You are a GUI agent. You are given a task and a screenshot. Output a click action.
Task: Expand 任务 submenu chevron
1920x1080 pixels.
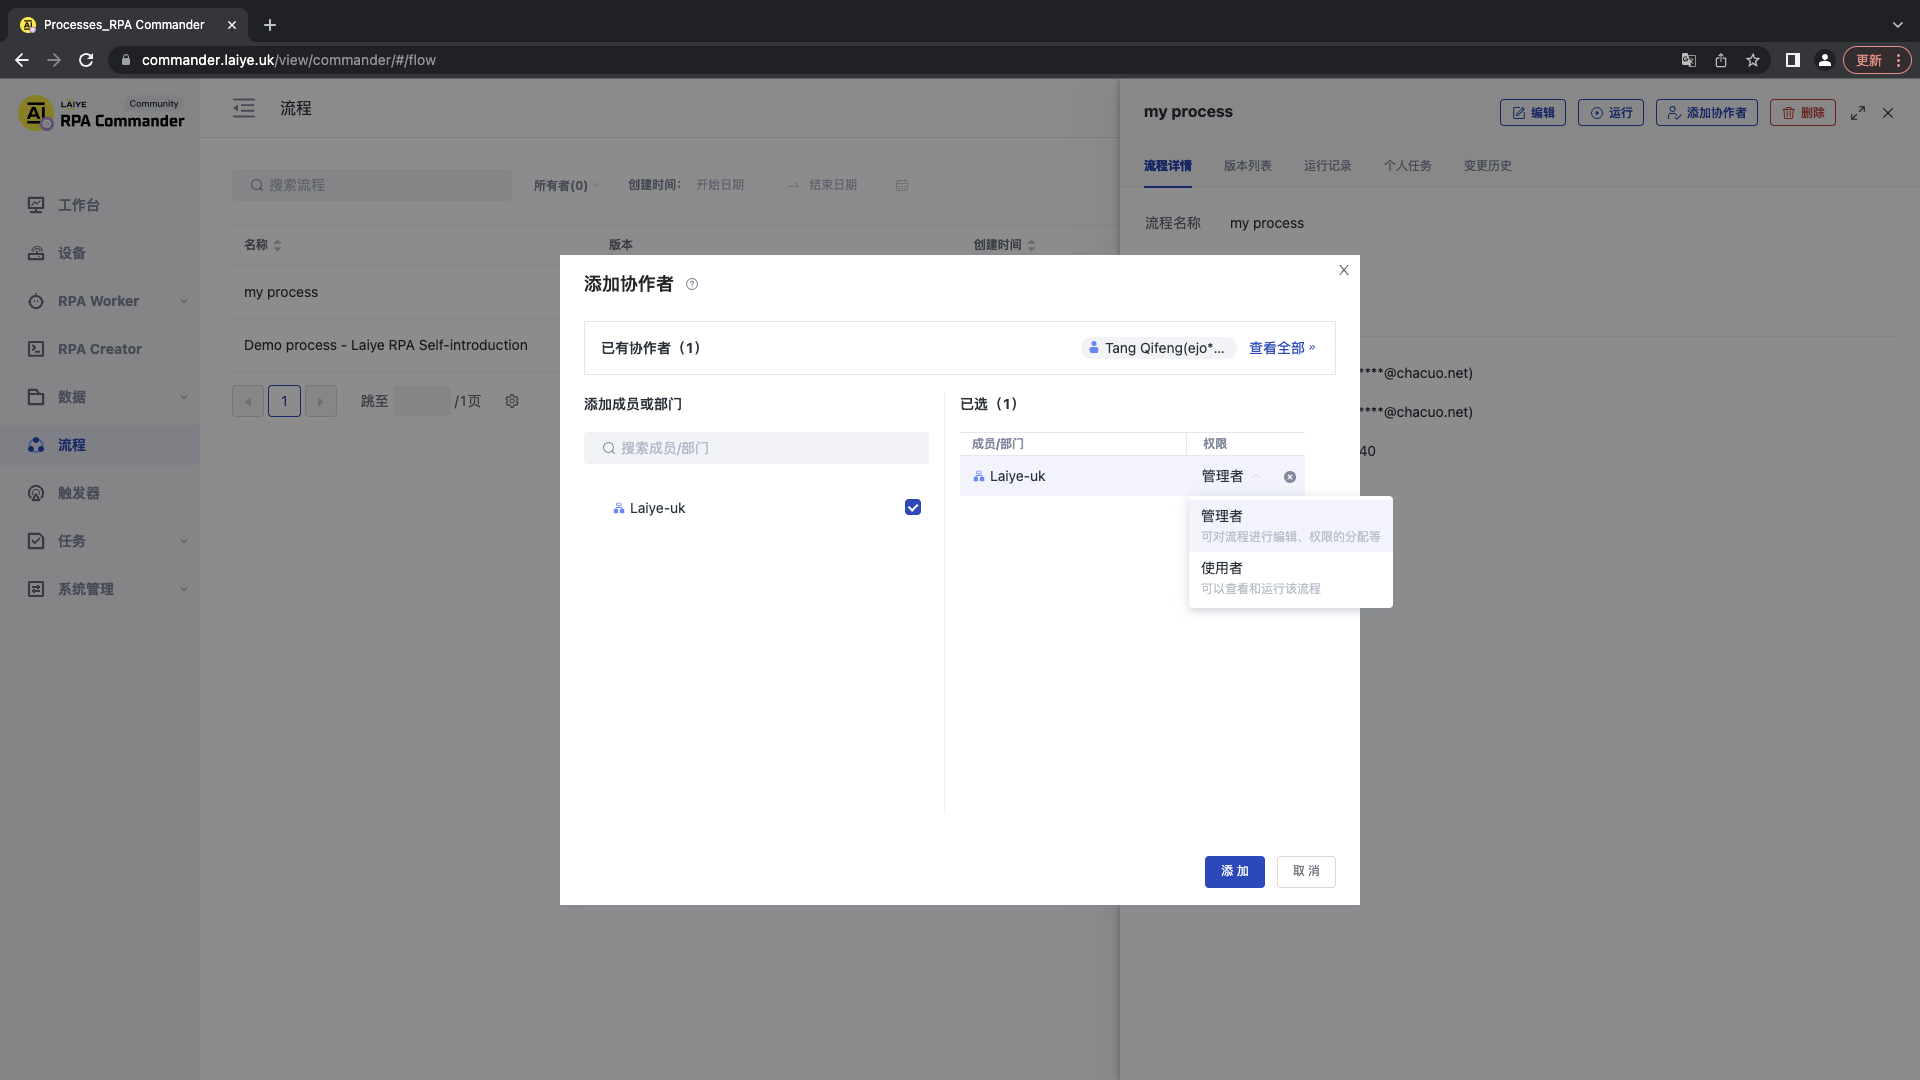click(x=184, y=542)
